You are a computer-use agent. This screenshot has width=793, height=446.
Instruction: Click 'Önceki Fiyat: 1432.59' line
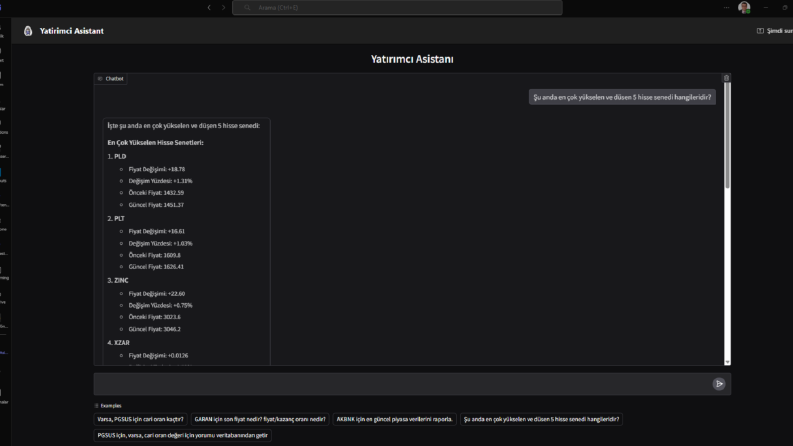tap(156, 193)
